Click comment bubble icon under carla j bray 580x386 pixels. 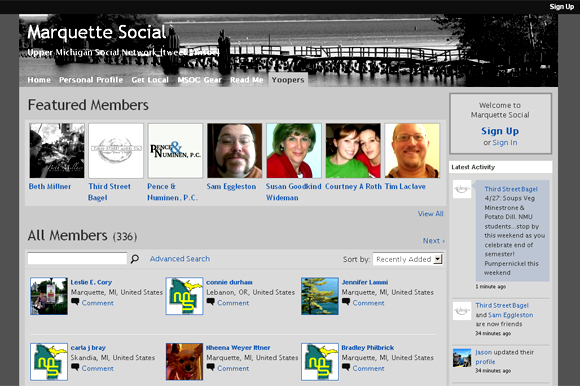tap(75, 368)
